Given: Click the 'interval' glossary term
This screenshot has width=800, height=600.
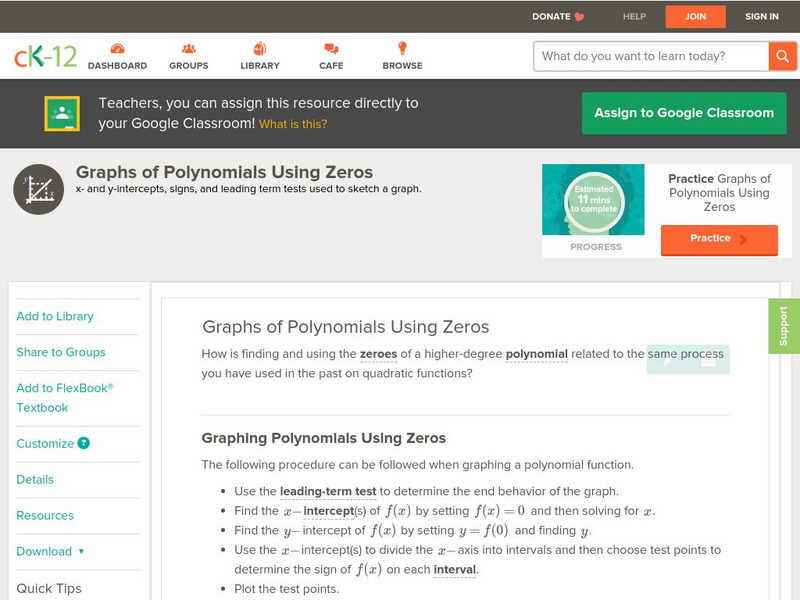Looking at the screenshot, I should pos(455,569).
